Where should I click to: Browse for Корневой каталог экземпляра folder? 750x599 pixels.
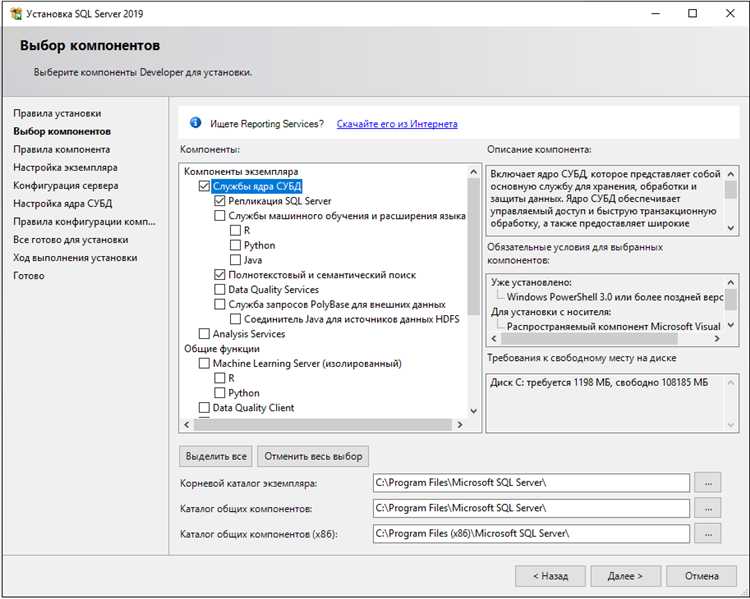point(708,483)
